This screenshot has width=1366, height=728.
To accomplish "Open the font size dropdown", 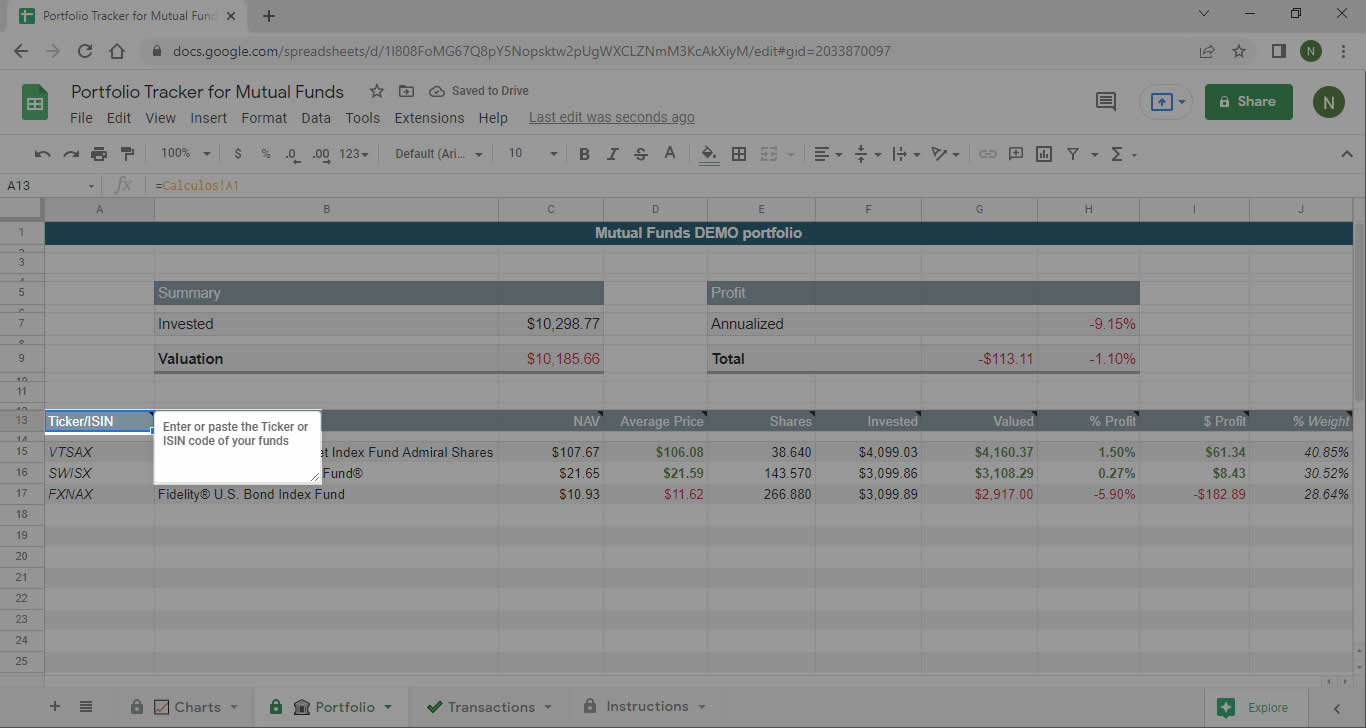I will click(x=530, y=153).
